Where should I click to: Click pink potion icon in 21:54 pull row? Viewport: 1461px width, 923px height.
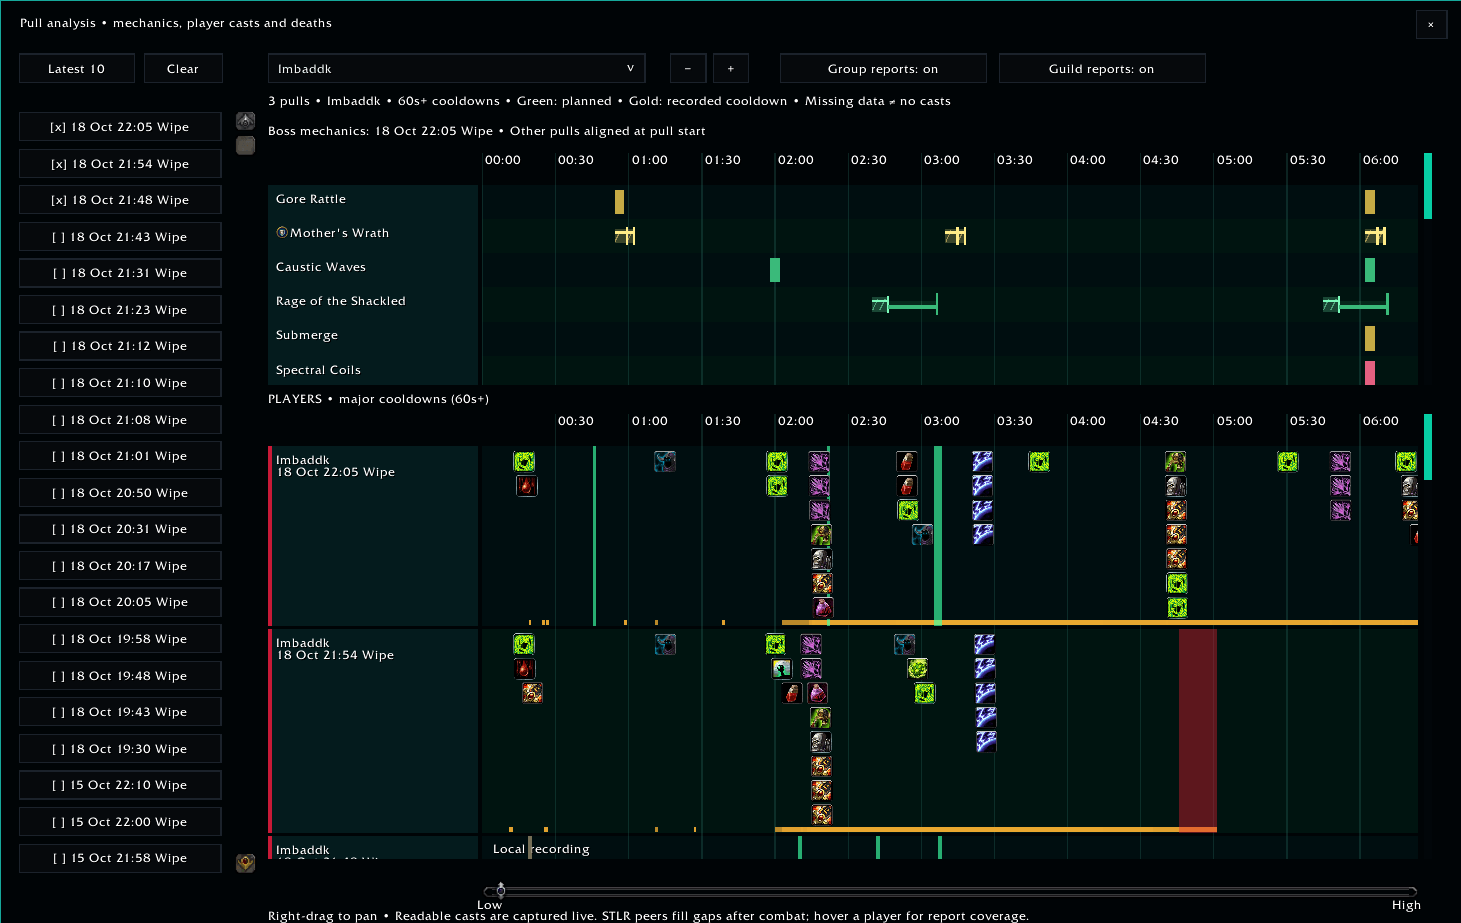[817, 693]
